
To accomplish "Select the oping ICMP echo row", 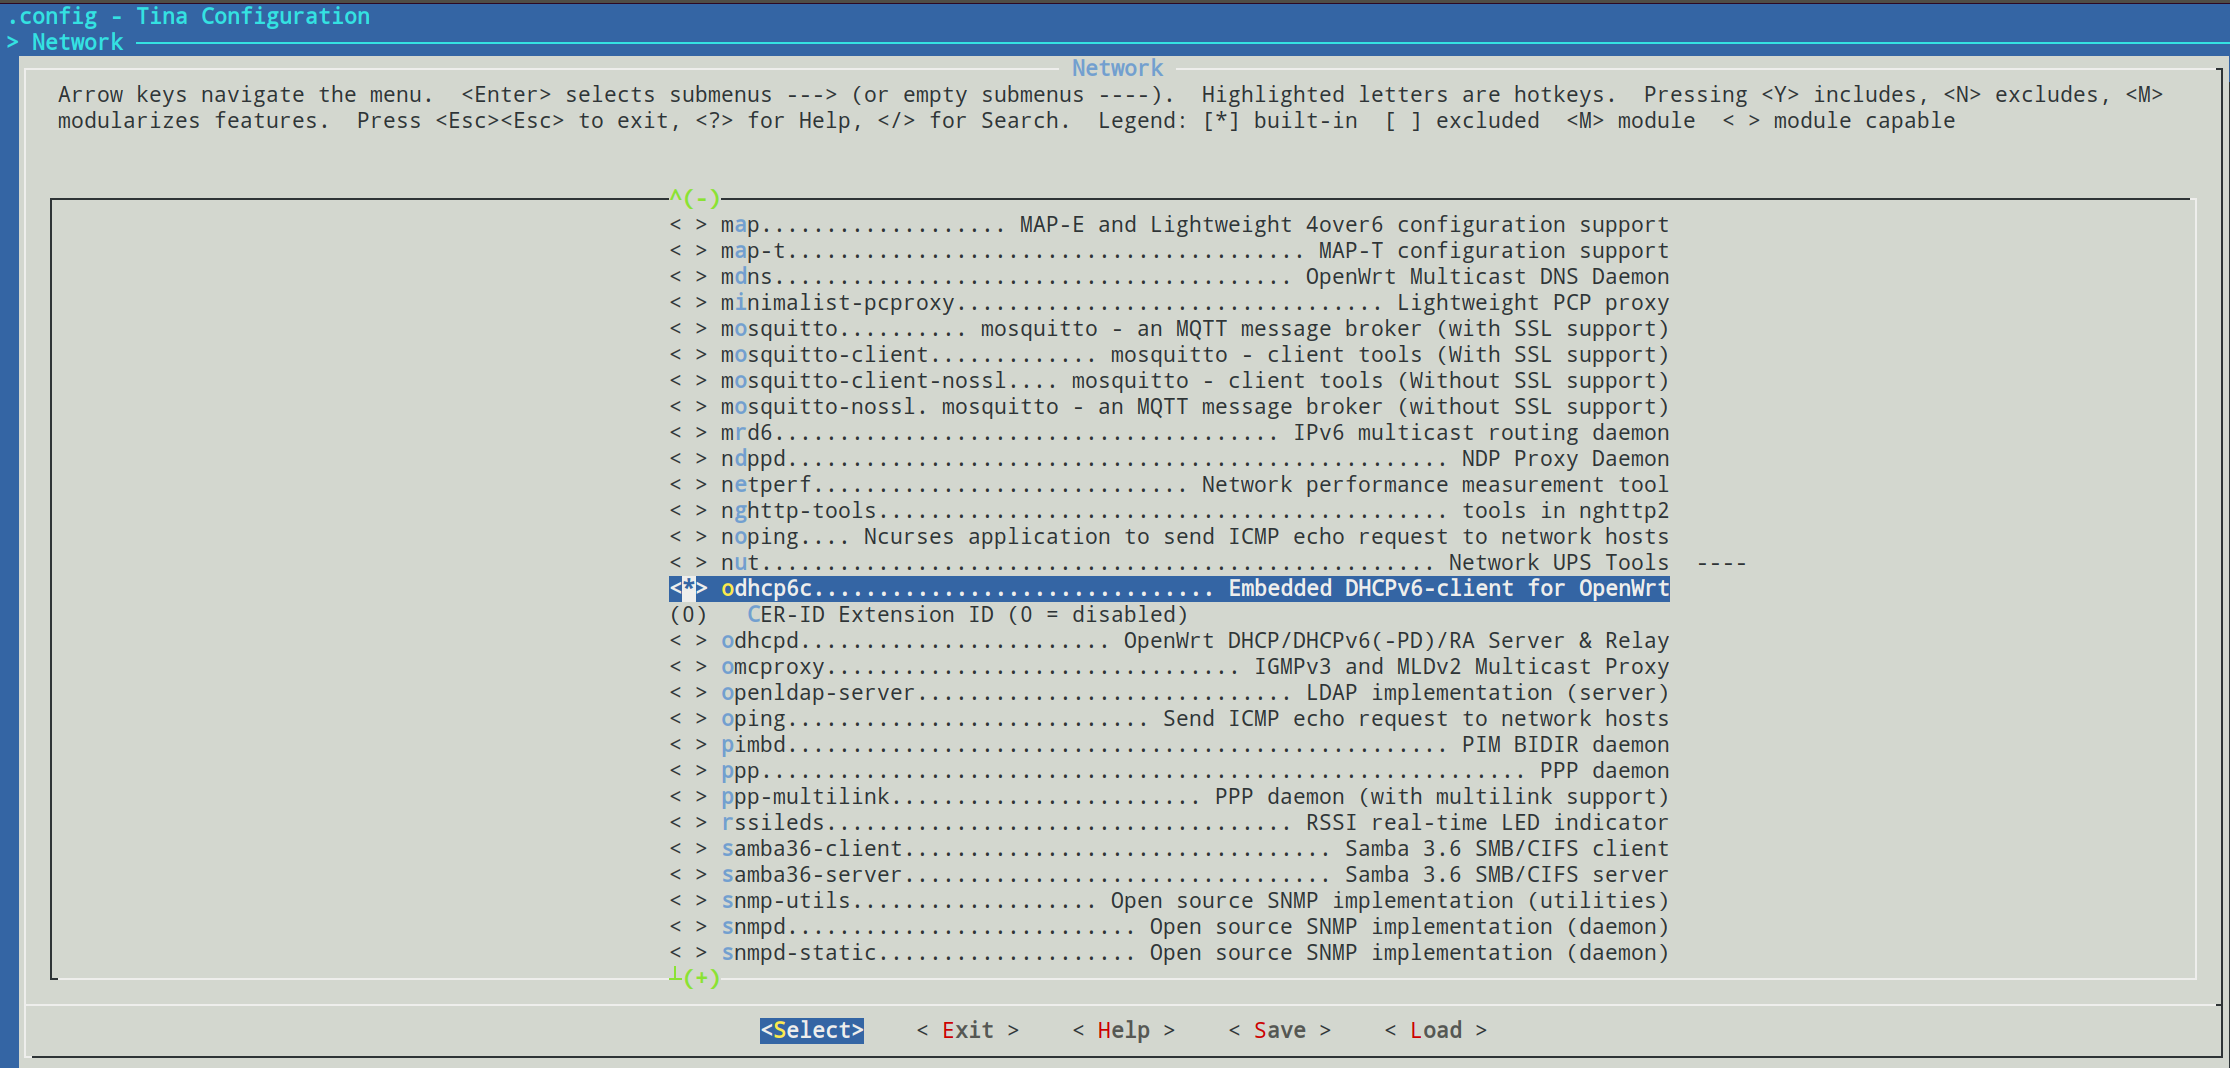I will (1169, 719).
